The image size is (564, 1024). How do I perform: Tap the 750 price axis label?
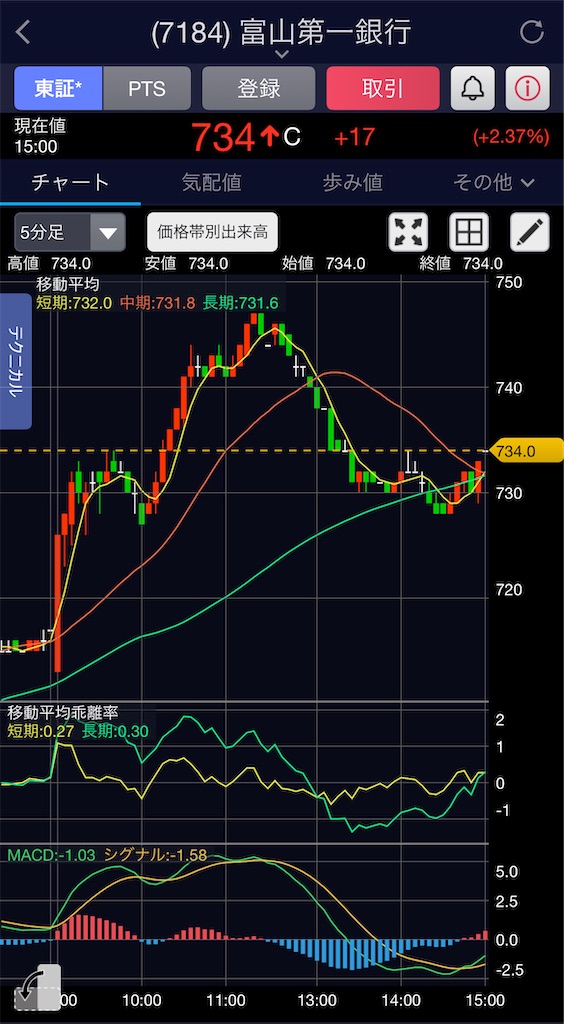tap(507, 282)
